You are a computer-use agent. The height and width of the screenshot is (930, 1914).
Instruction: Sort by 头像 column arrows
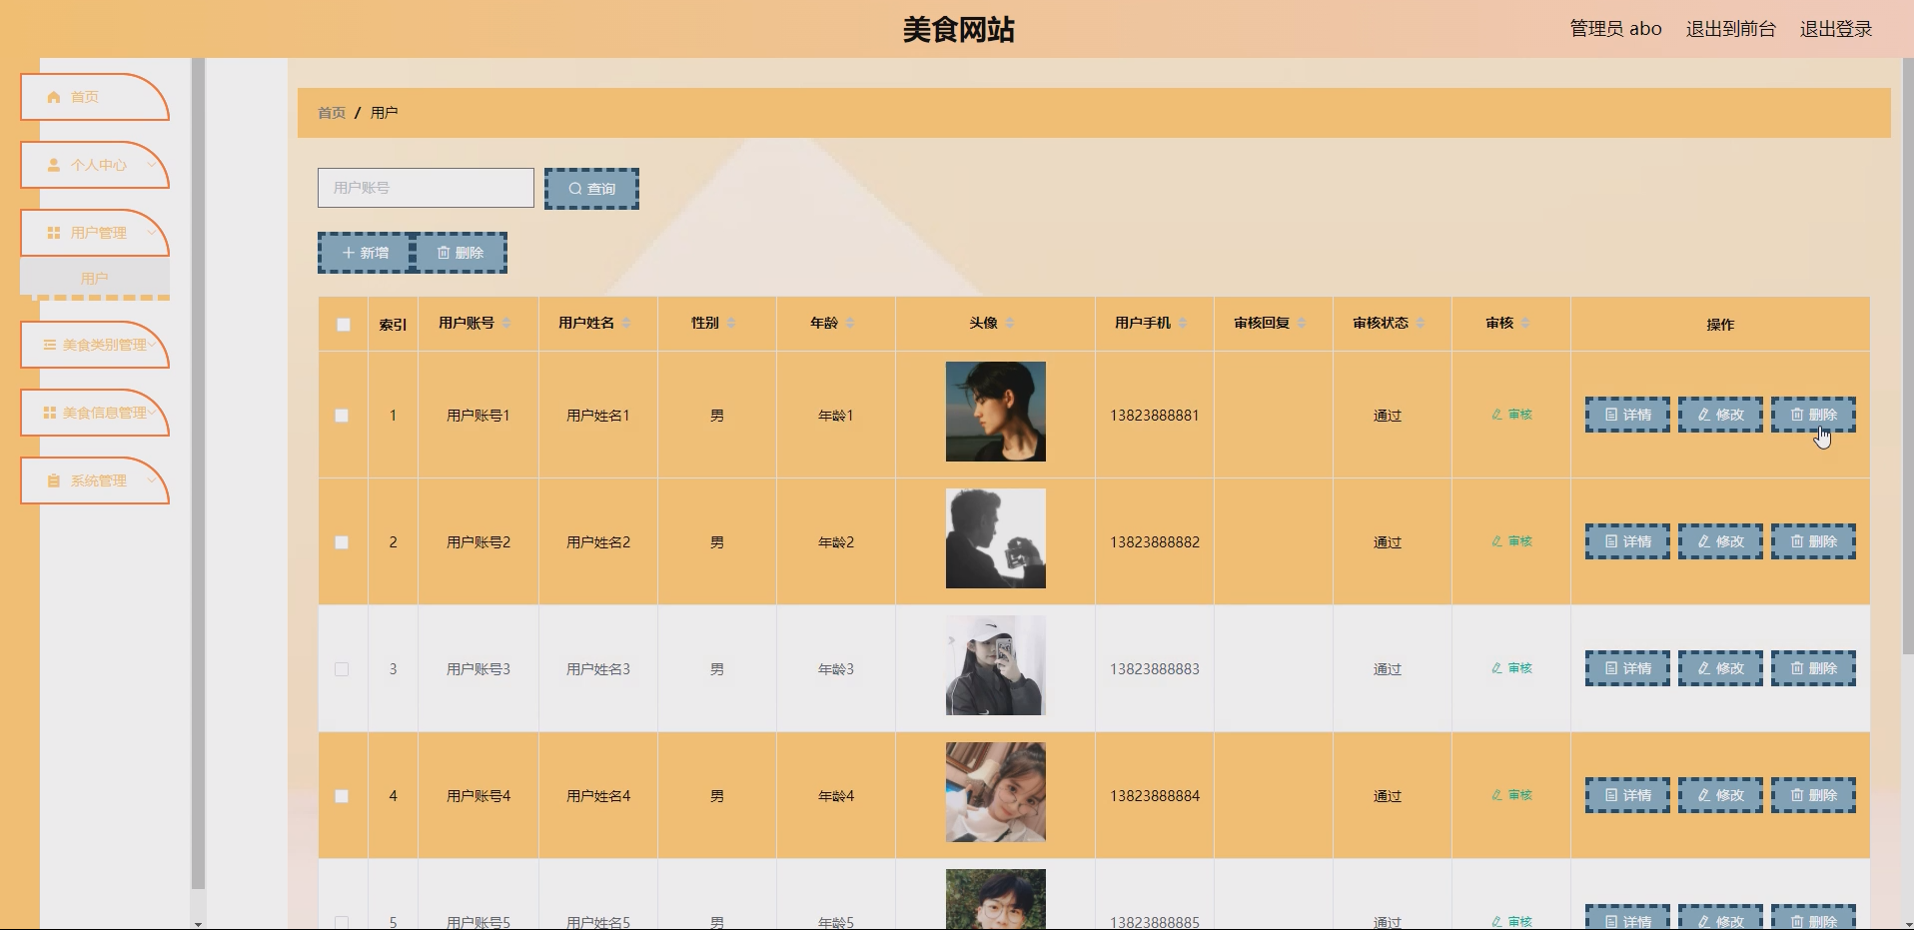(x=1010, y=323)
